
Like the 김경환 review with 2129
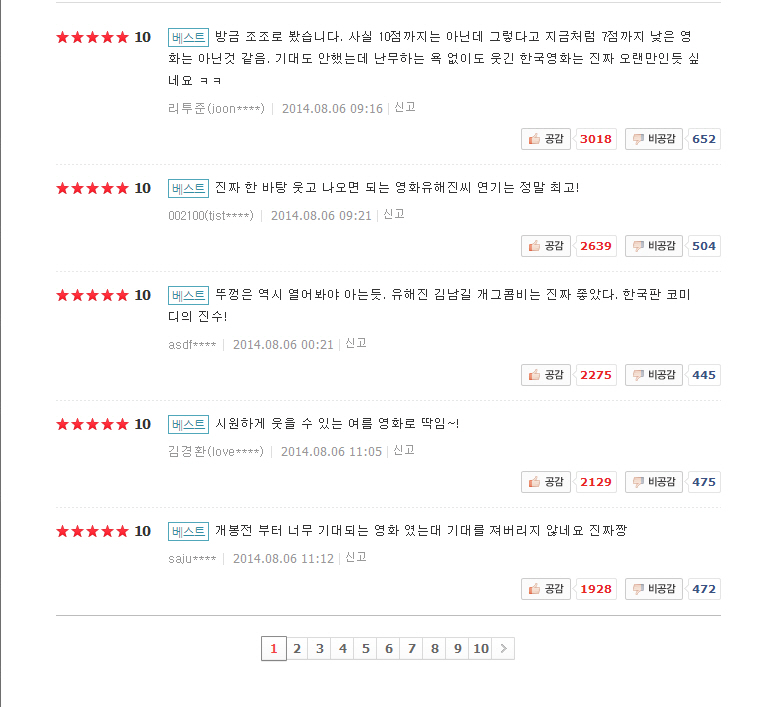tap(545, 482)
